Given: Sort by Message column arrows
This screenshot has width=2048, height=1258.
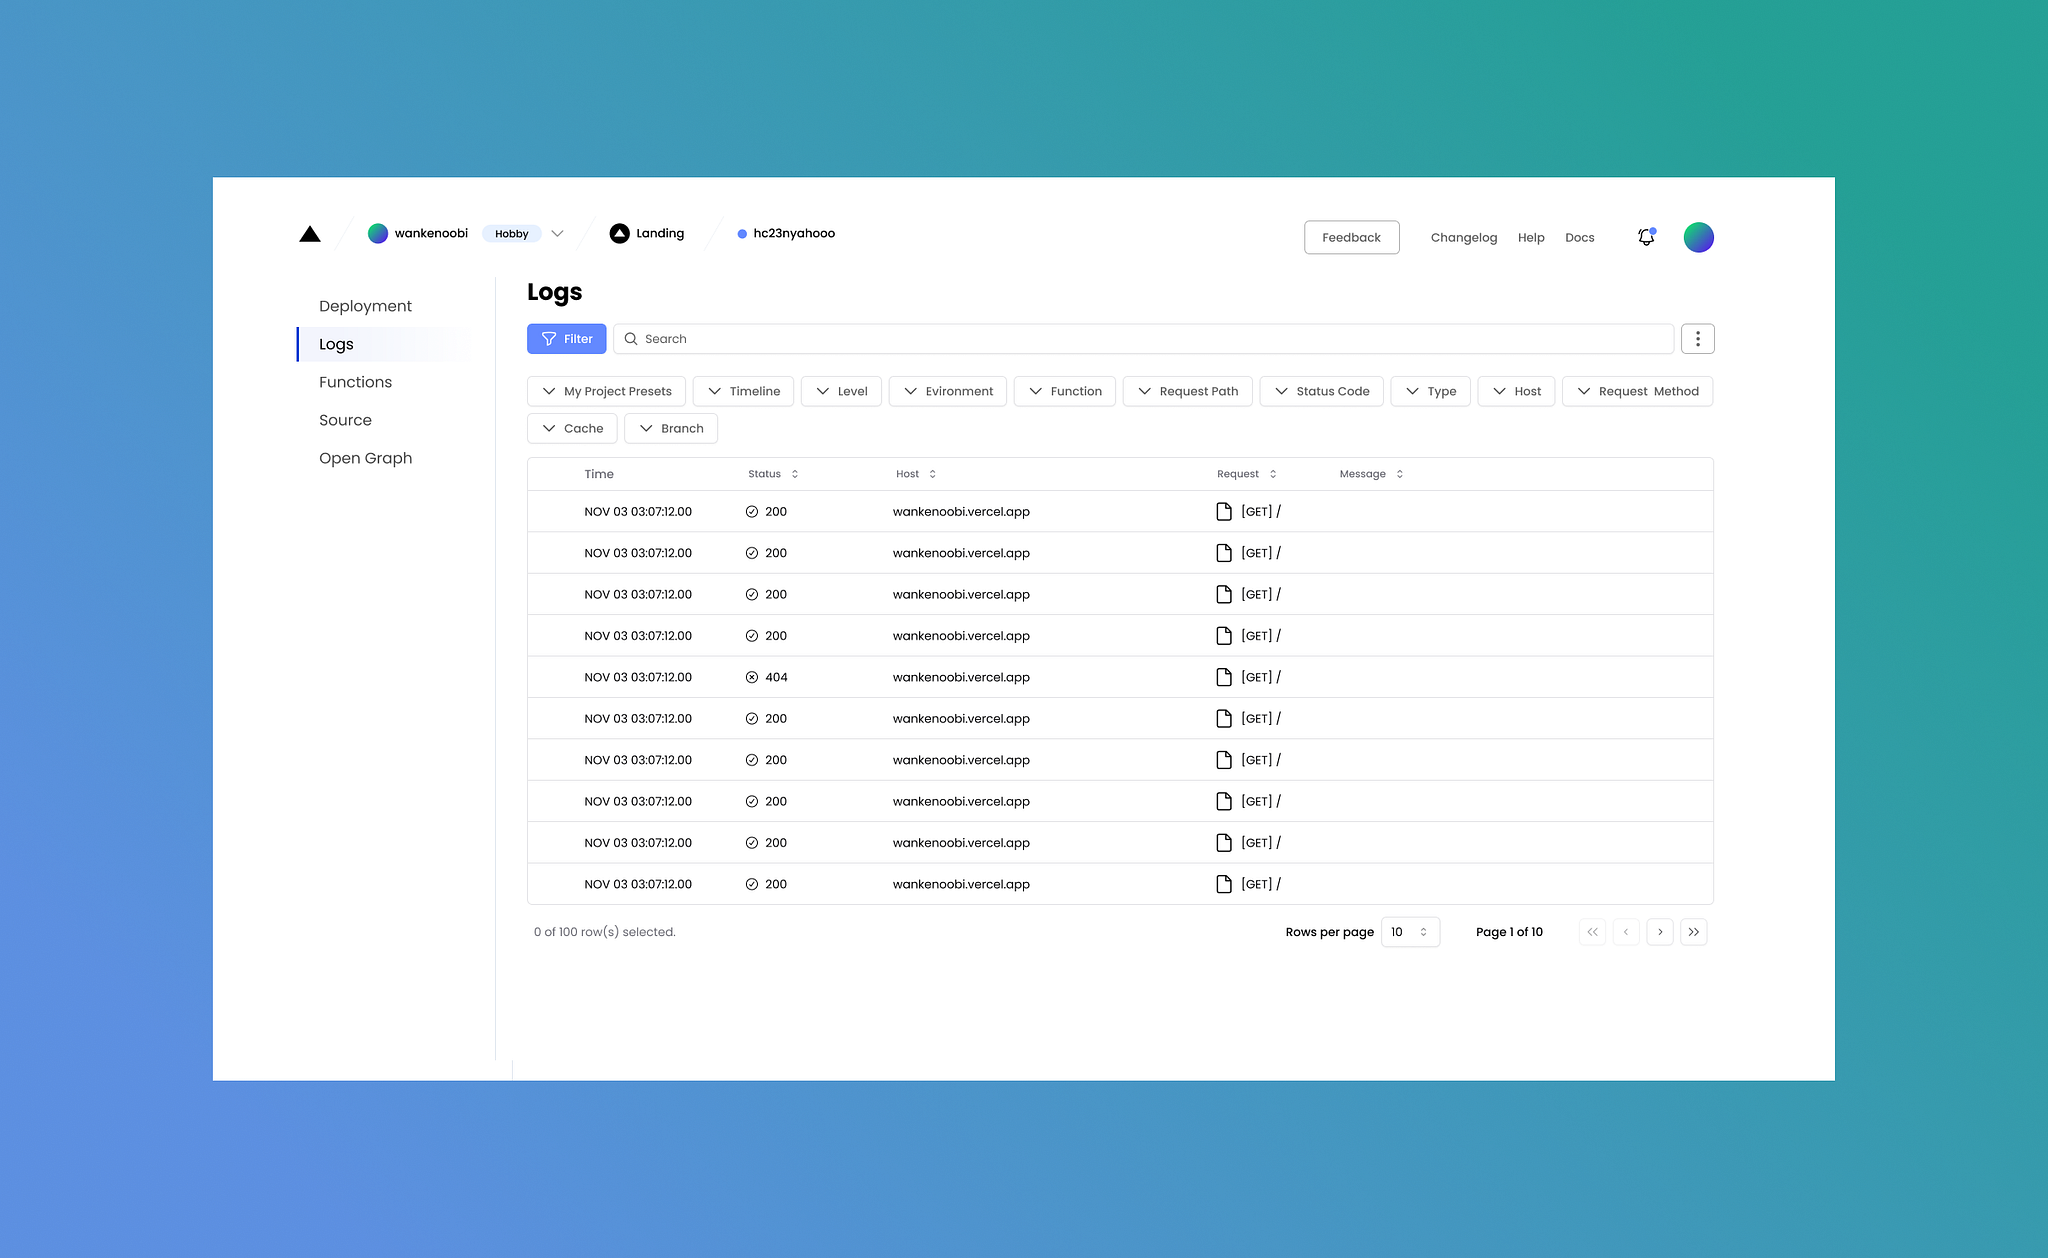Looking at the screenshot, I should (x=1400, y=474).
